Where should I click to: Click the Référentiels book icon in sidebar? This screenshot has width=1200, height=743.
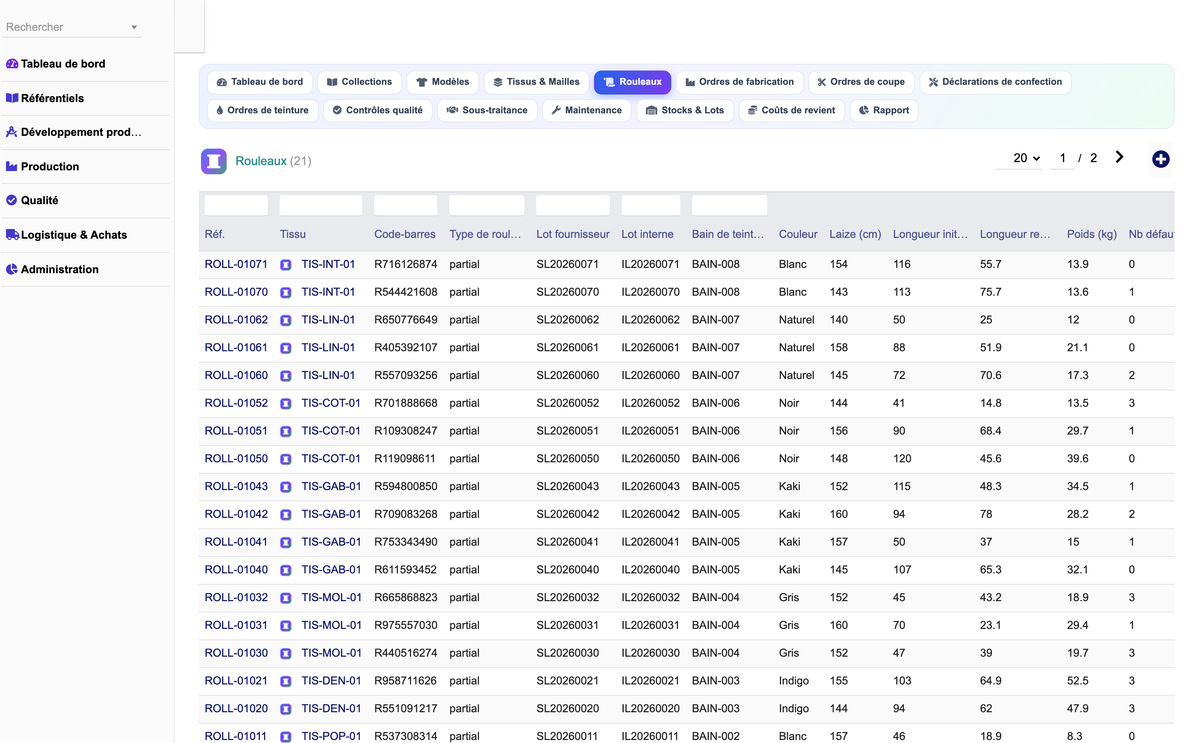click(12, 98)
